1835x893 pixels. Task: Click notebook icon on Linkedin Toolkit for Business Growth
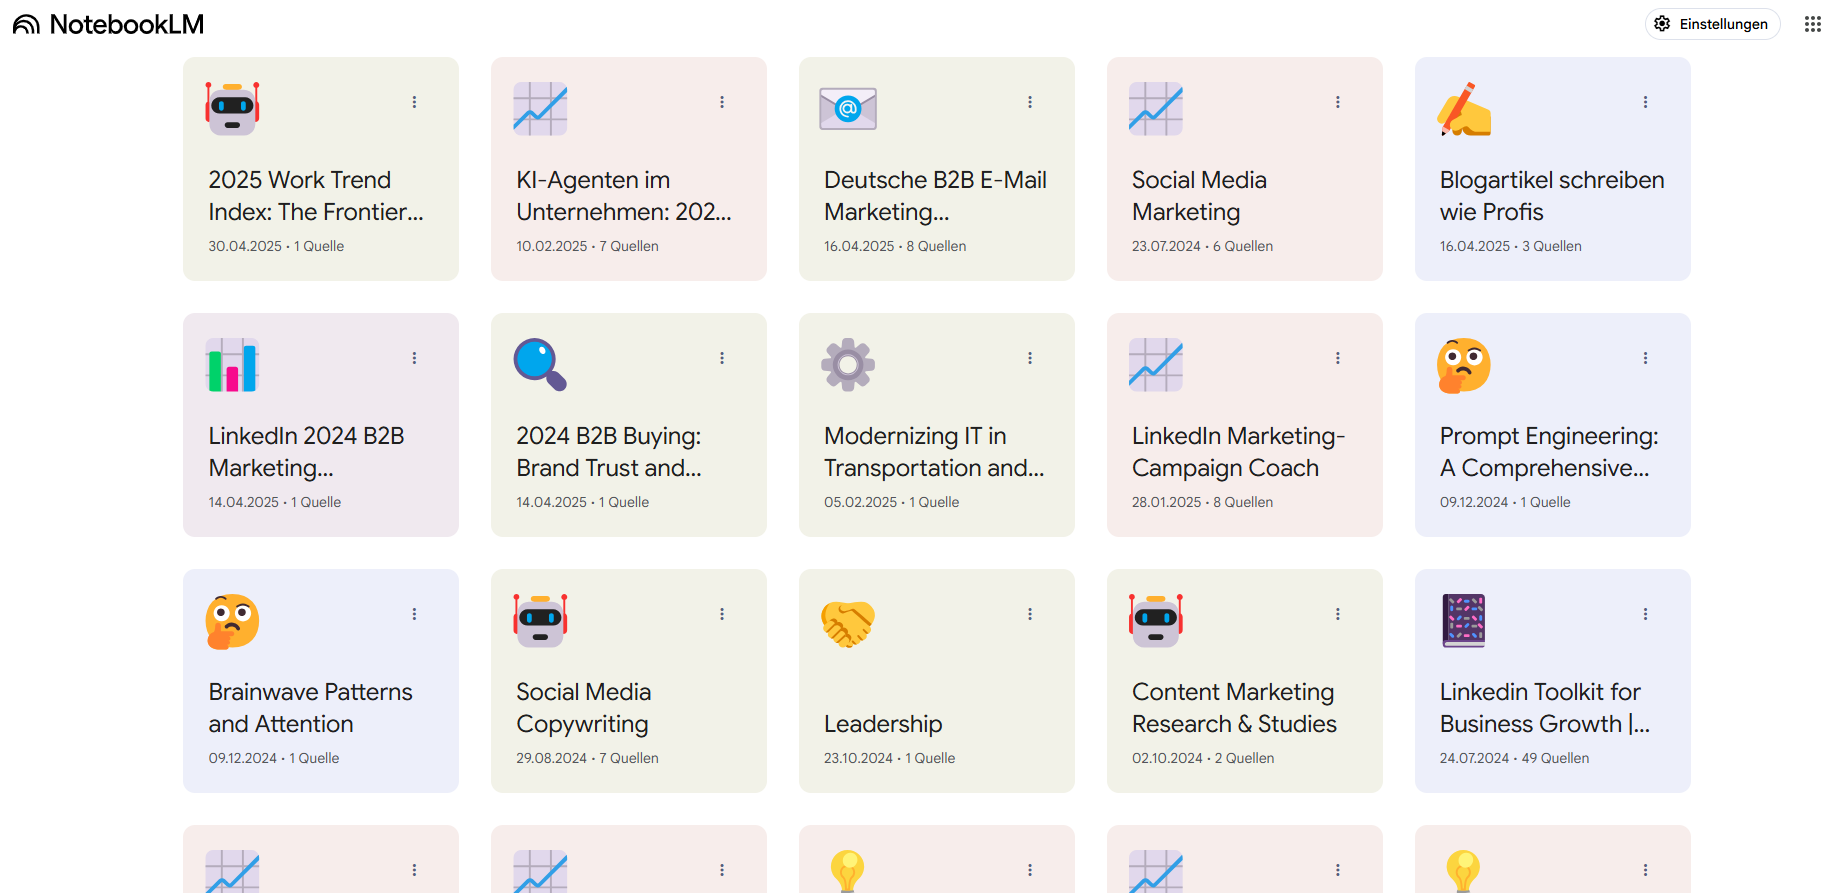(1464, 620)
